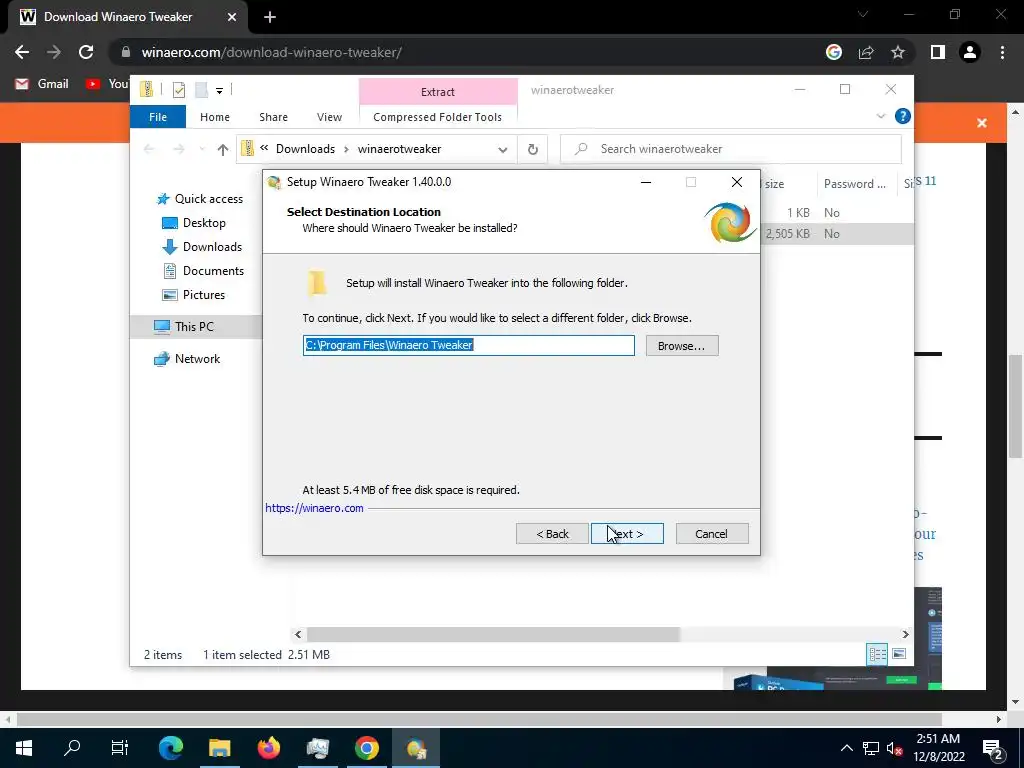The image size is (1024, 768).
Task: Click the New folder icon in the File Explorer quick access toolbar
Action: pyautogui.click(x=202, y=89)
